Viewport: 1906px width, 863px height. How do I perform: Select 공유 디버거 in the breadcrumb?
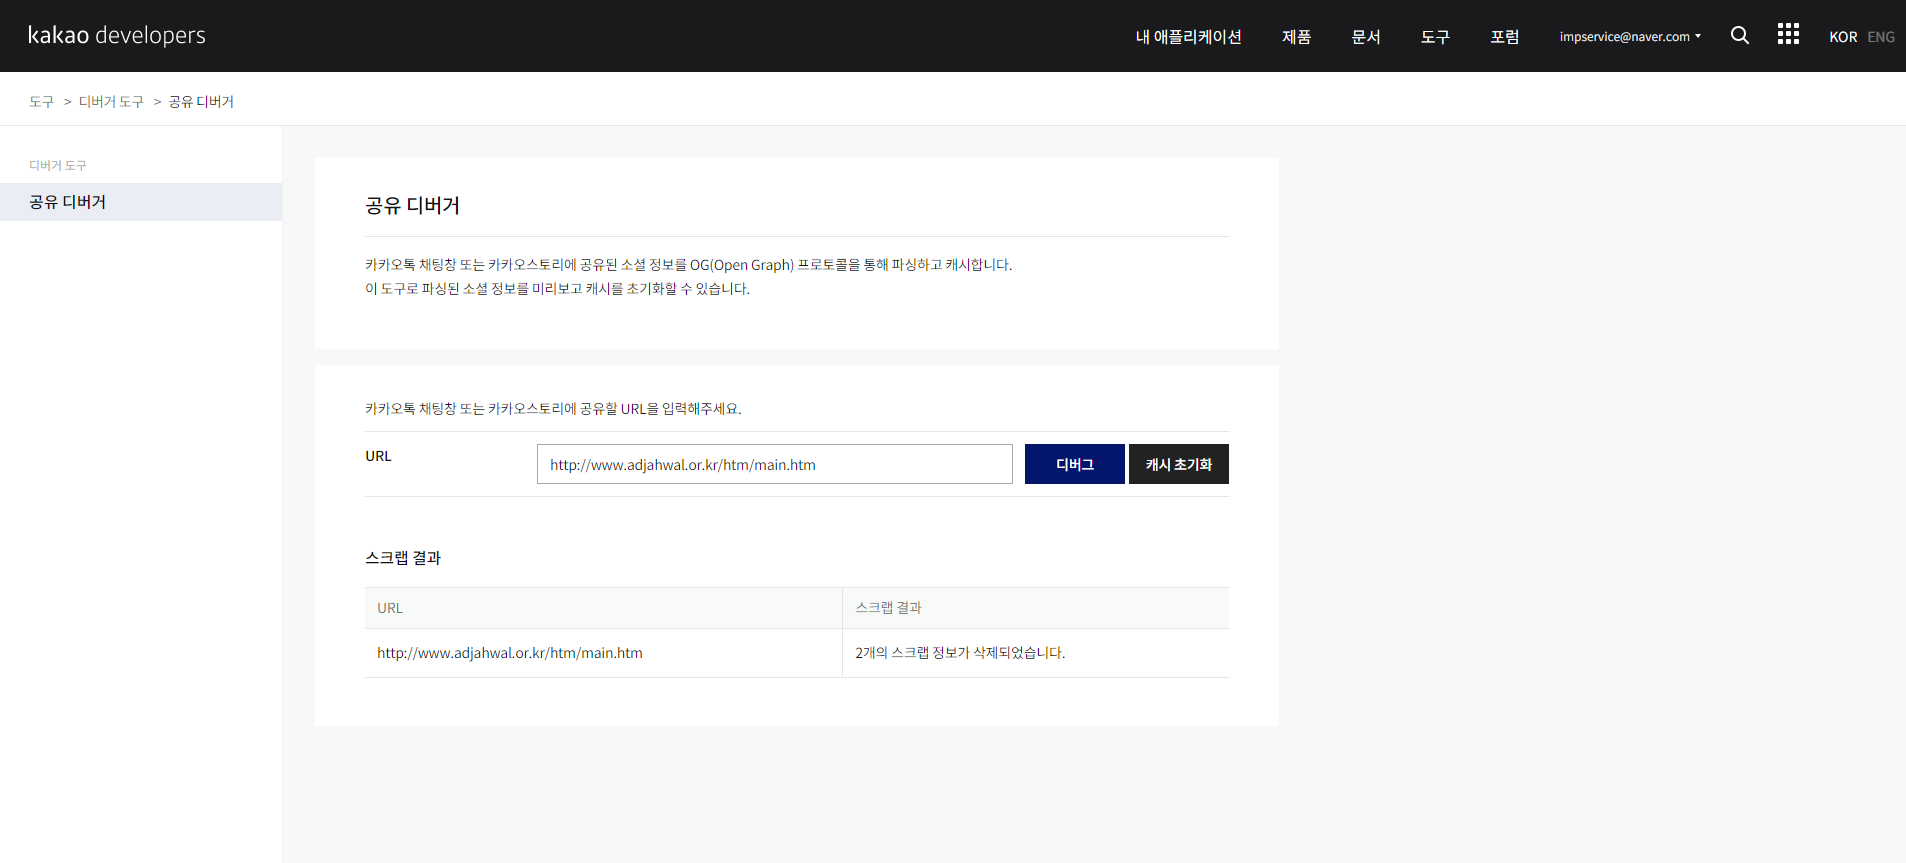[x=201, y=102]
